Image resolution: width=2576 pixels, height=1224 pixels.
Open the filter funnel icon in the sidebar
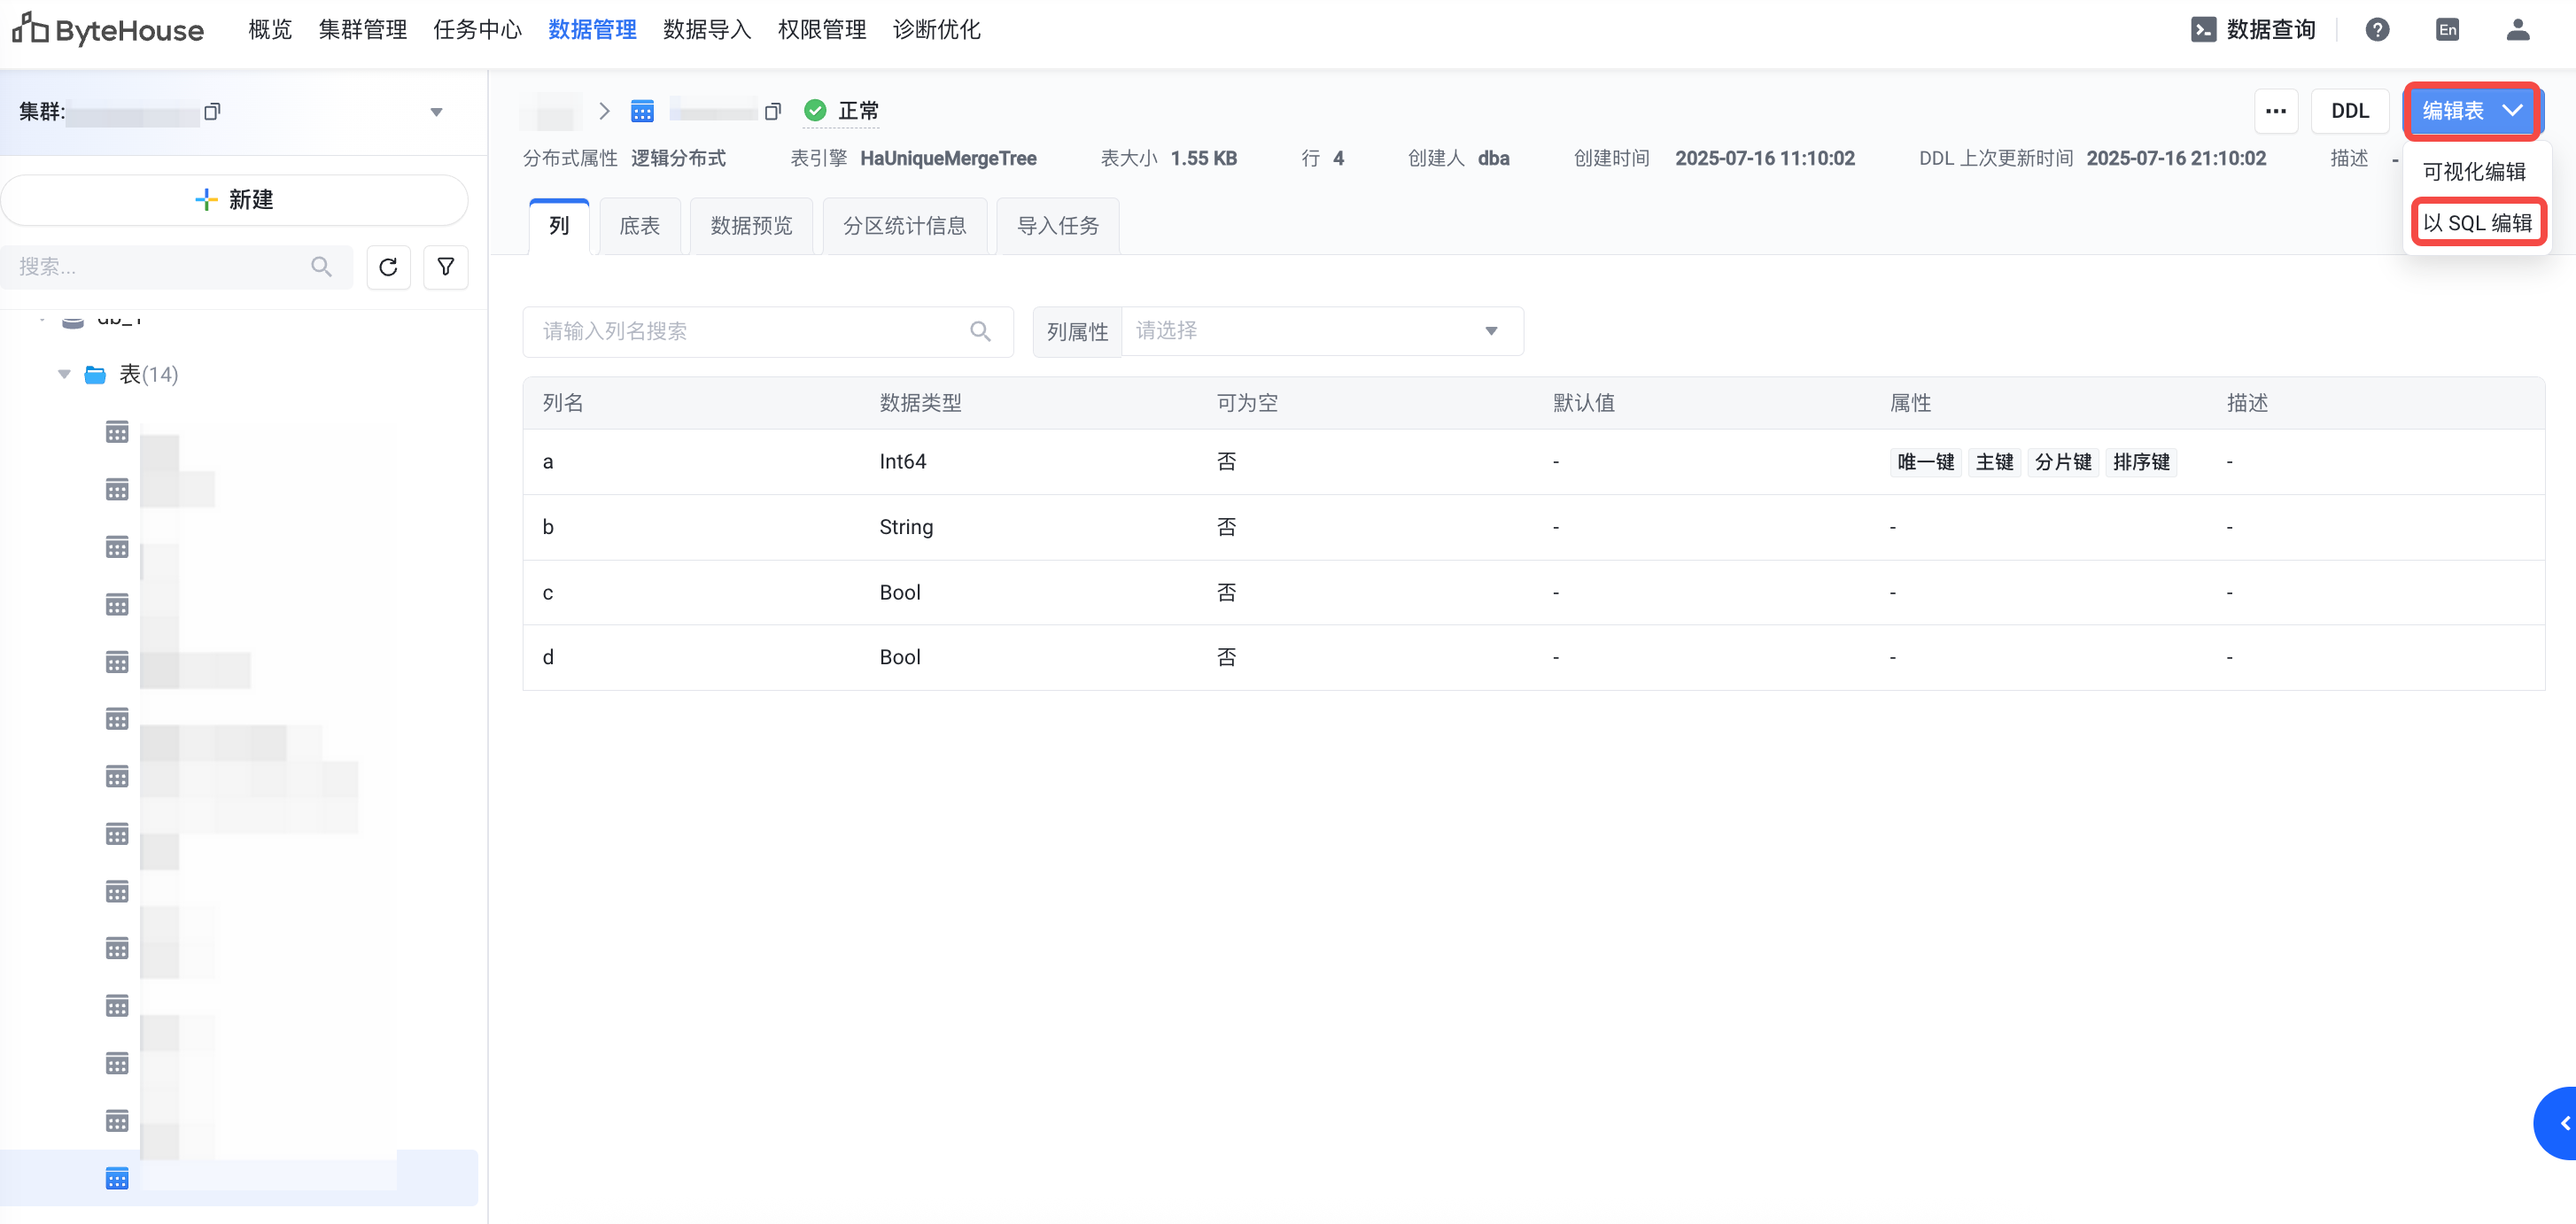(446, 267)
